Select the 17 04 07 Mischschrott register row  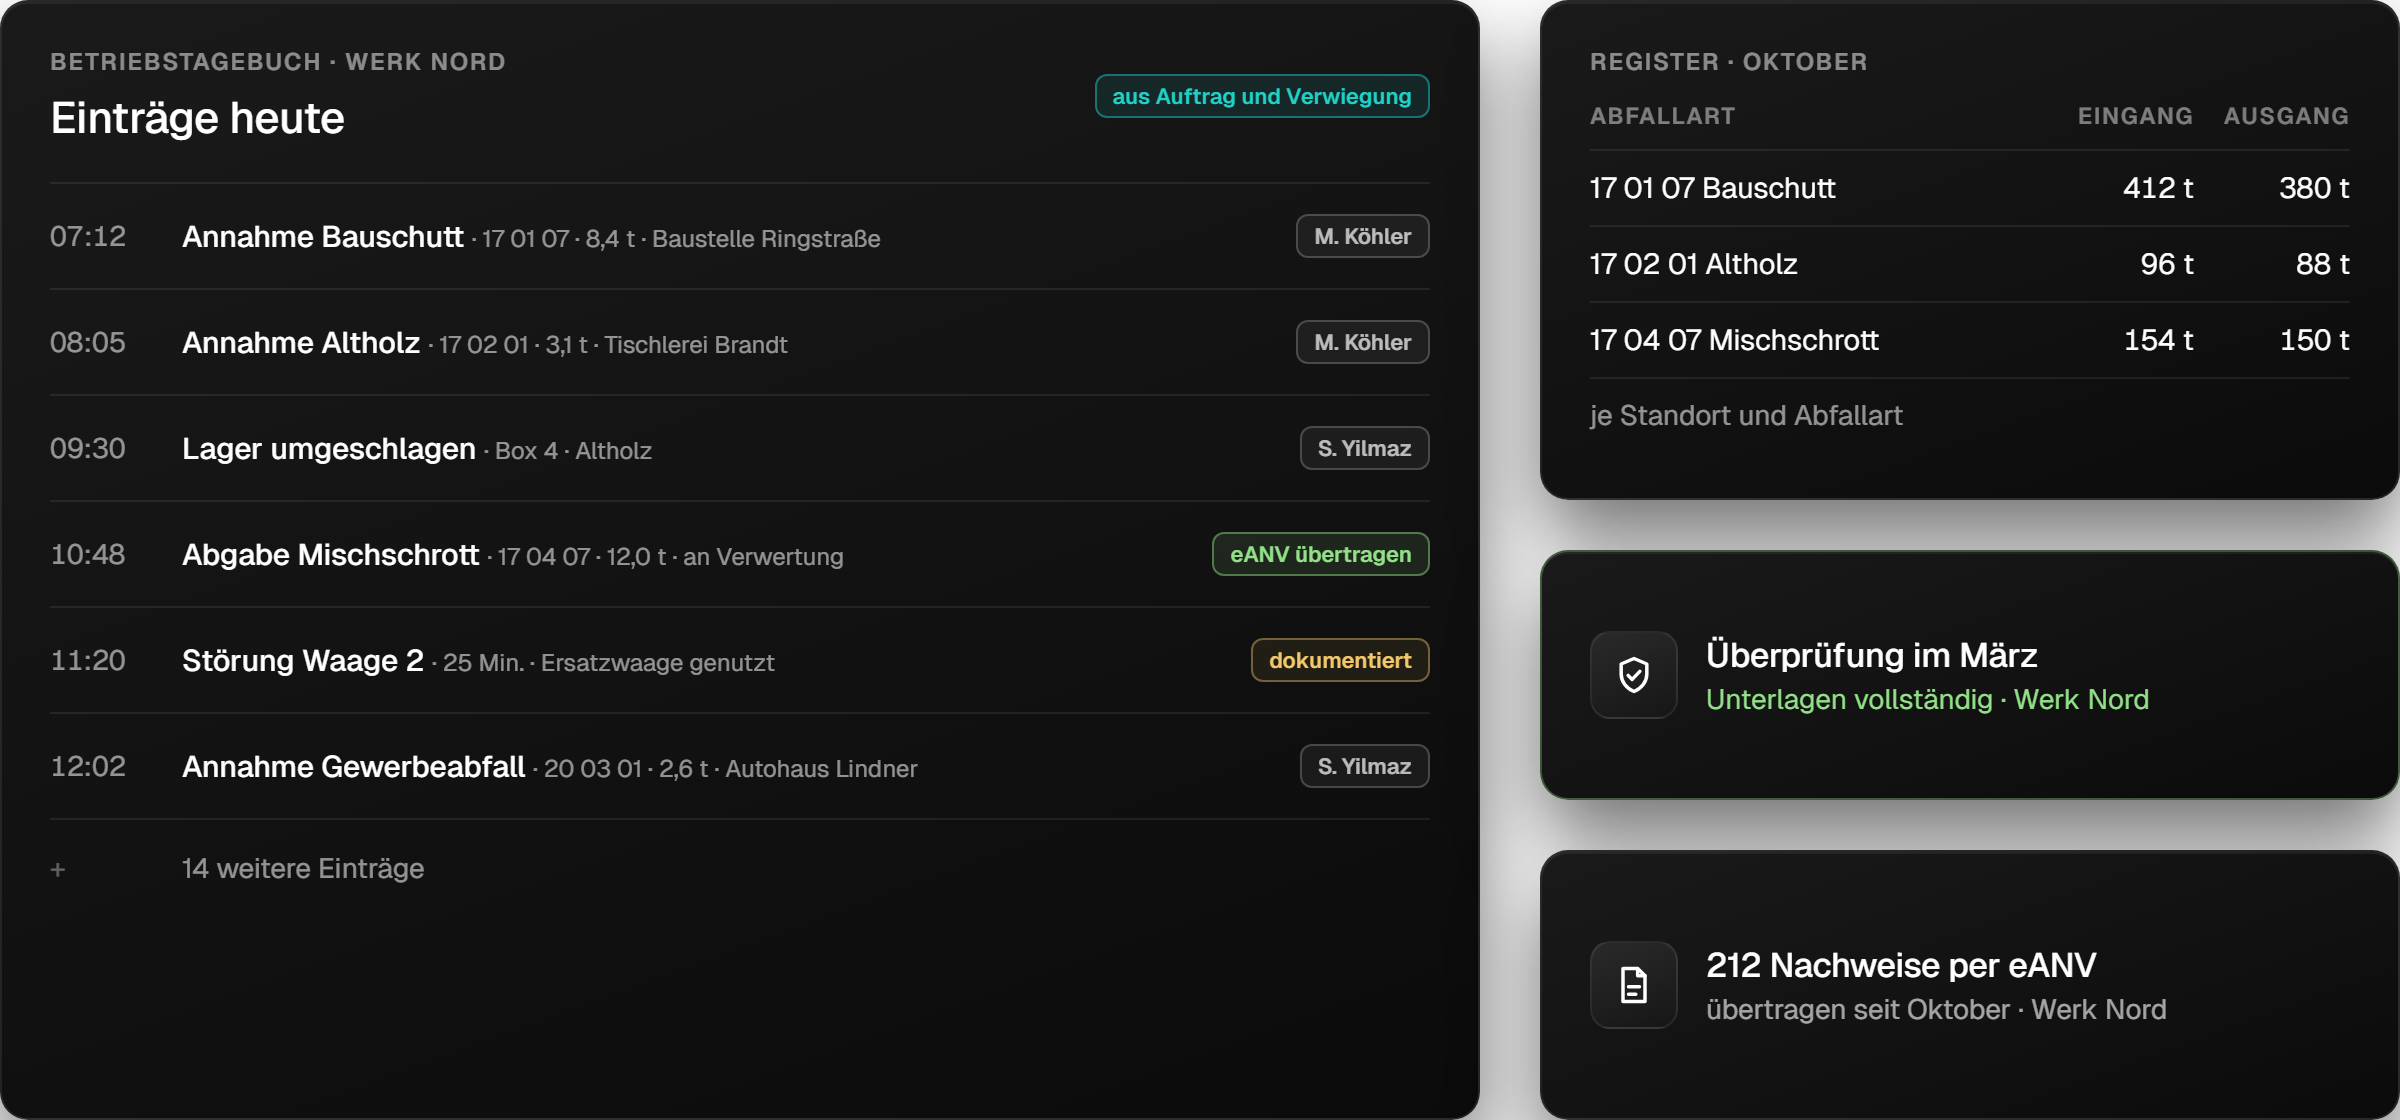(1969, 340)
